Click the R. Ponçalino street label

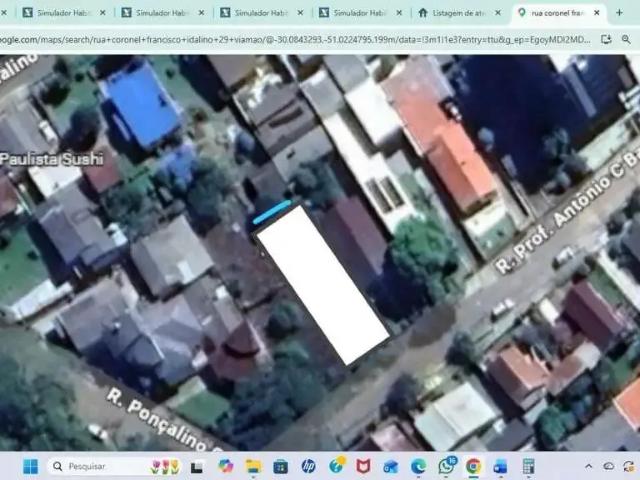point(164,420)
